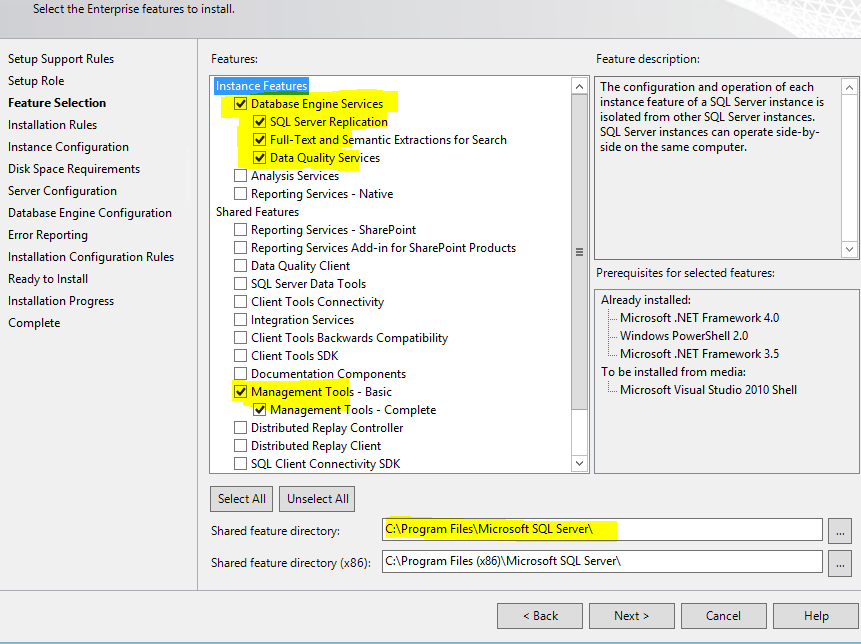The height and width of the screenshot is (644, 861).
Task: Check Client Tools Backwards Compatibility
Action: click(241, 338)
